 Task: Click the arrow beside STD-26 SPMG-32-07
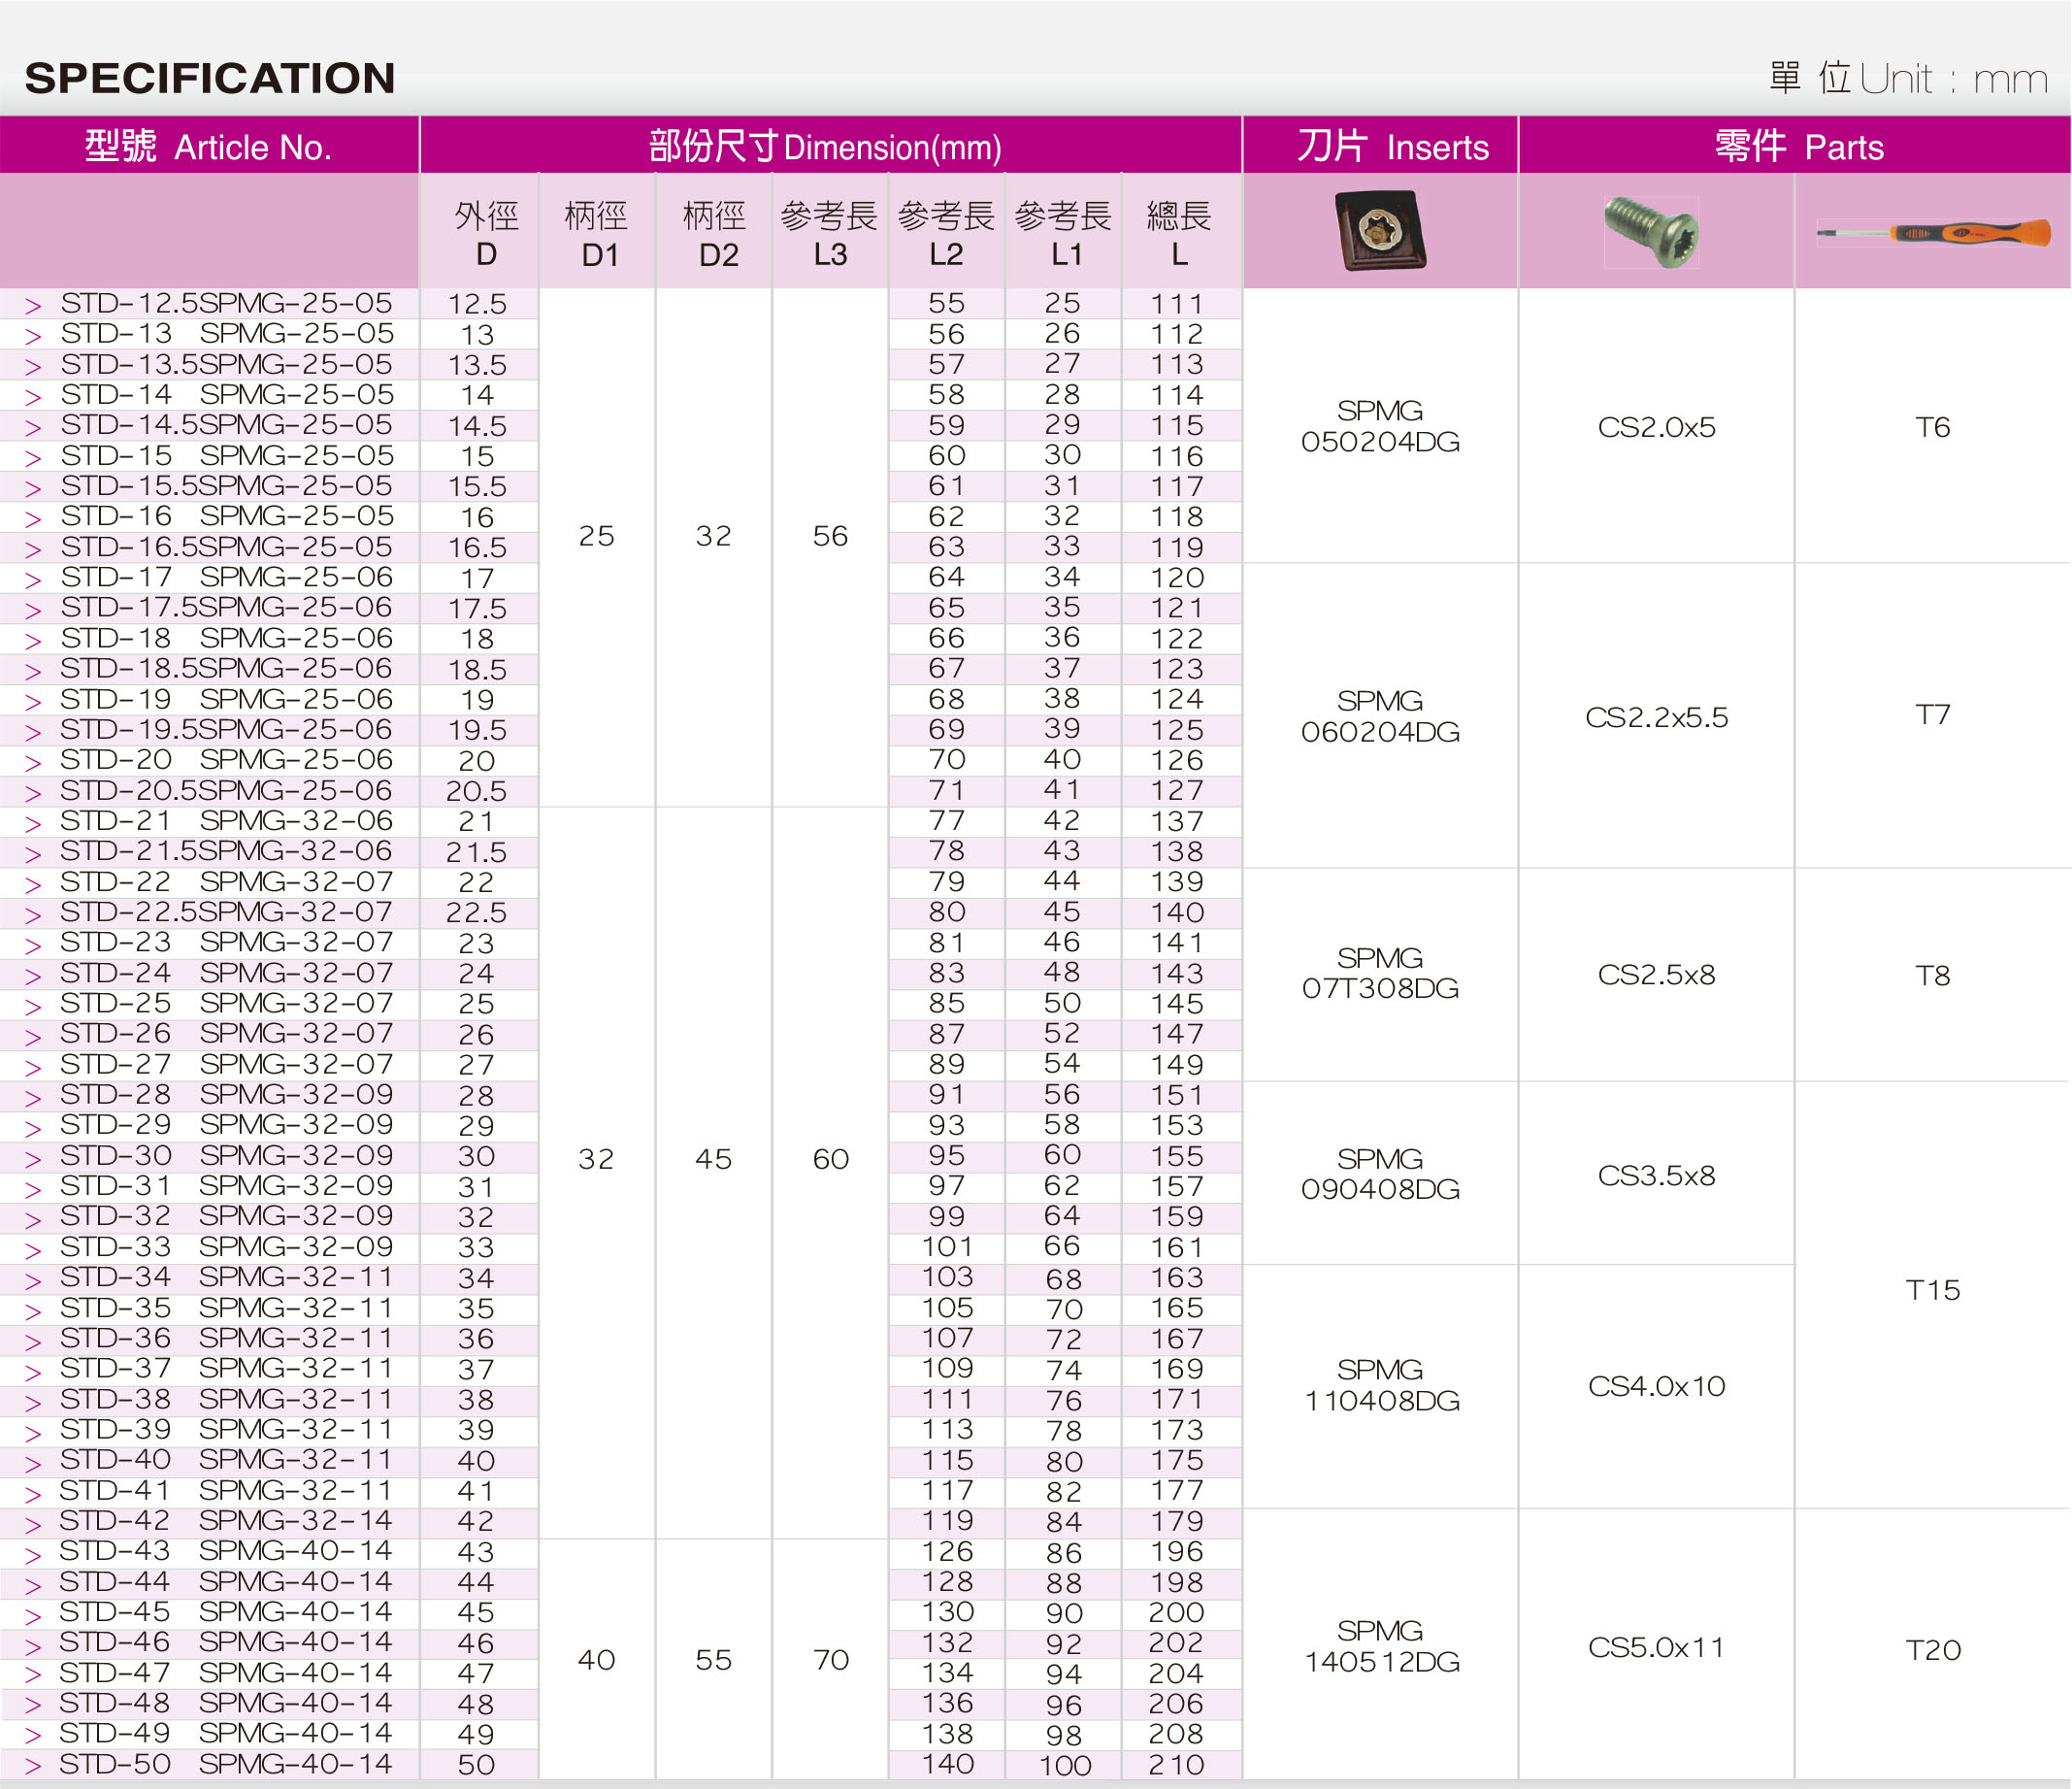pos(33,1037)
